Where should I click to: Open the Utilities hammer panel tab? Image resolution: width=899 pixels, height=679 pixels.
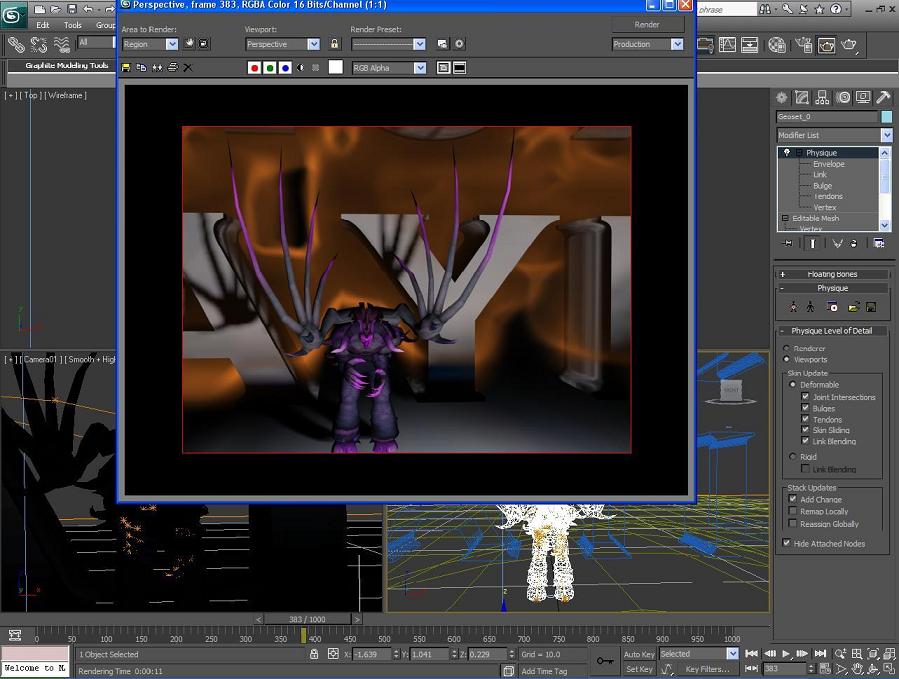[884, 97]
